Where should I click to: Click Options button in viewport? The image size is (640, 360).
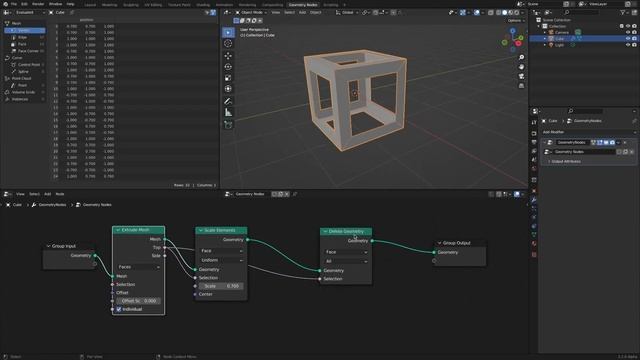click(516, 20)
